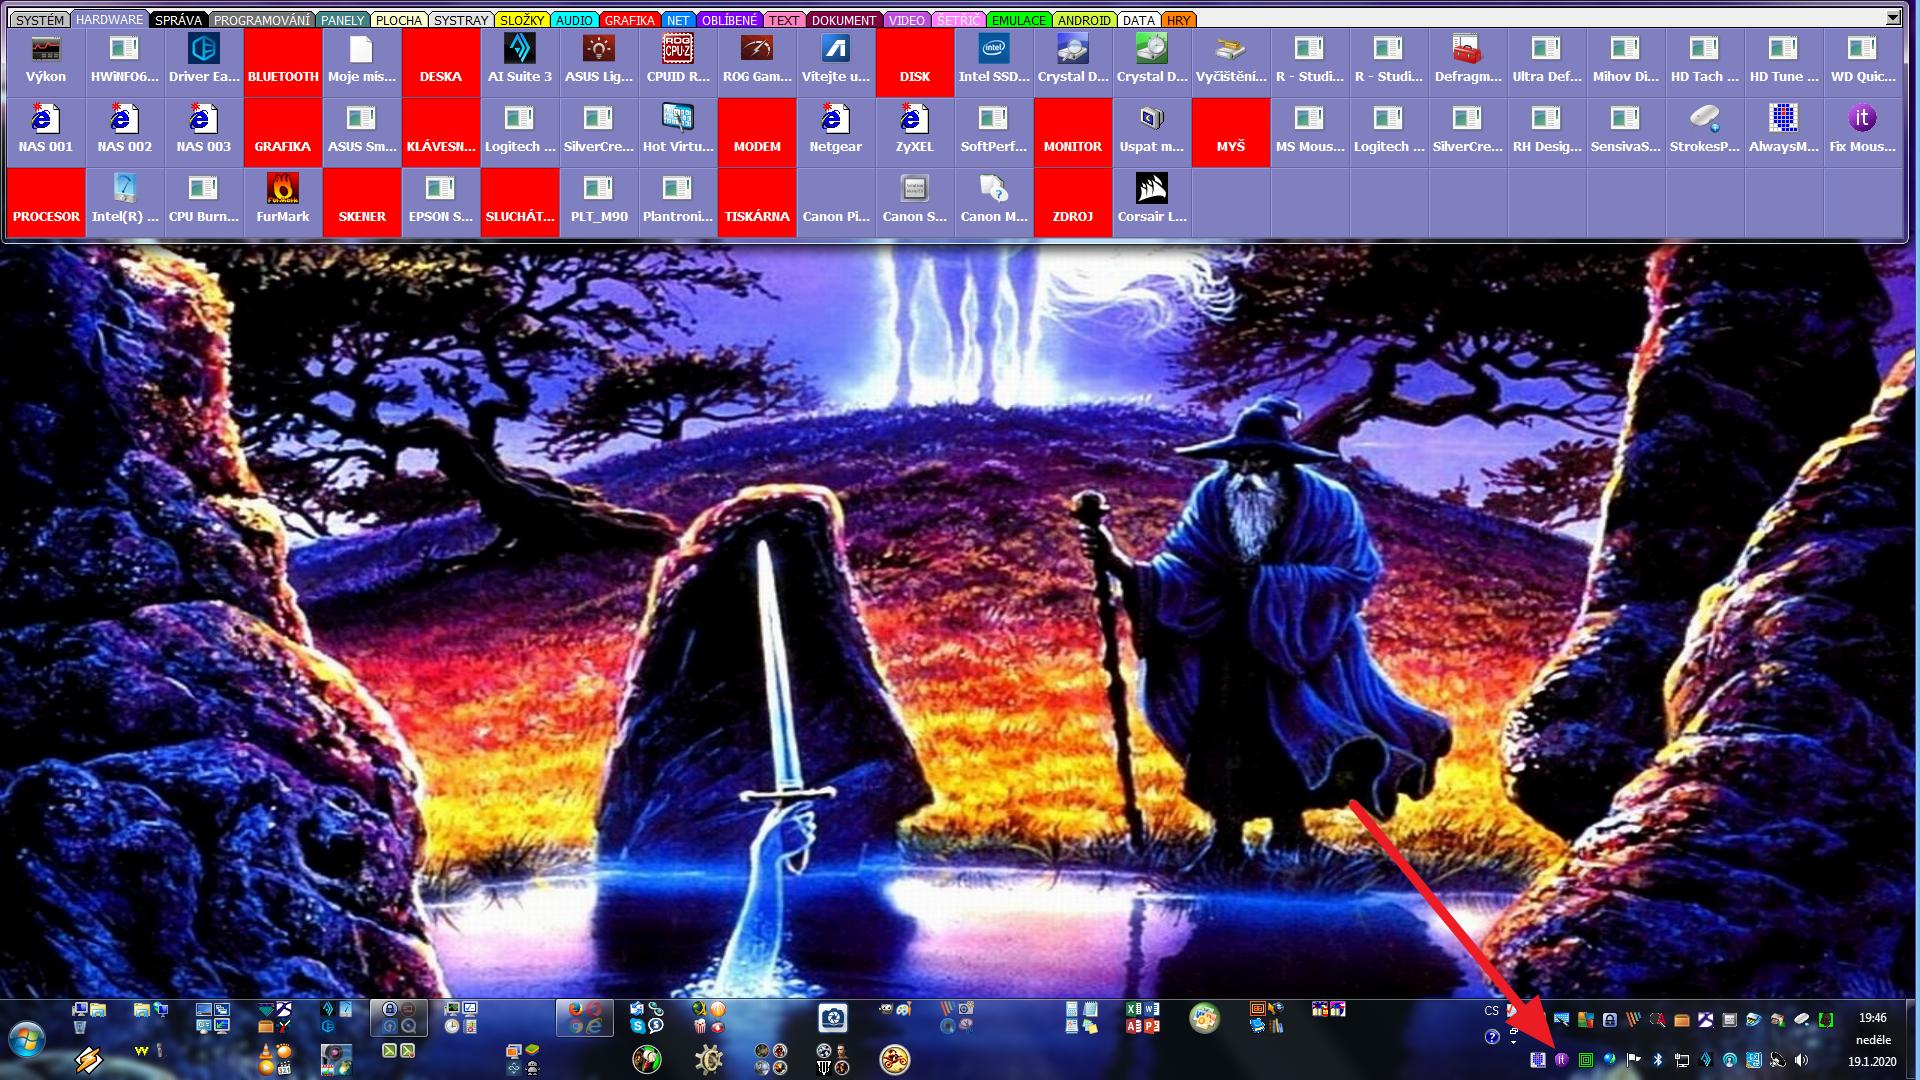Open the Intel(R) ... processor shortcut
Viewport: 1920px width, 1080px height.
pos(125,202)
